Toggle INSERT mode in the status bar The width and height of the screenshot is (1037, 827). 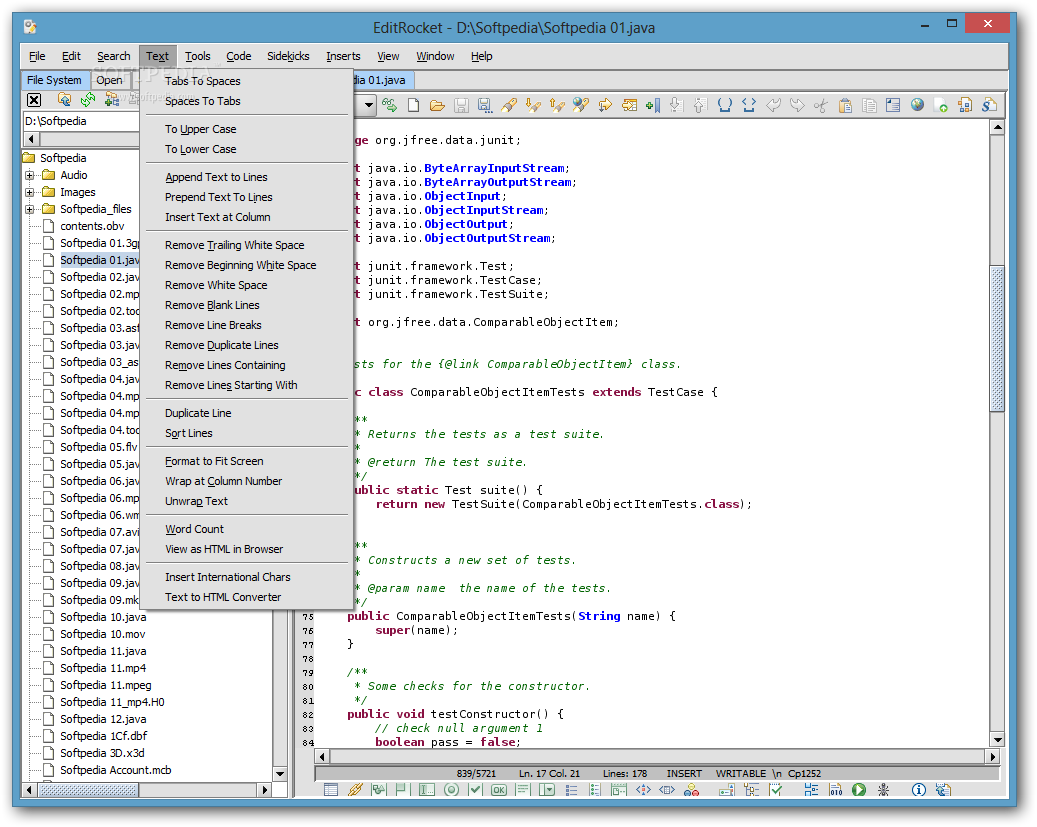pyautogui.click(x=684, y=773)
